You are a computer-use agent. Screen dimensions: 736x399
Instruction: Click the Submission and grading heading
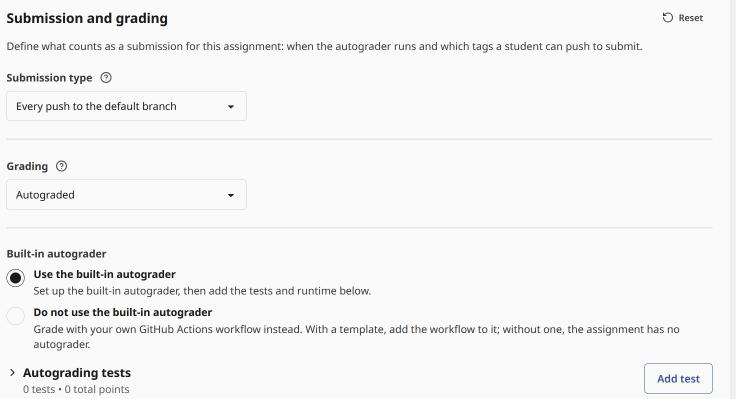[x=87, y=18]
